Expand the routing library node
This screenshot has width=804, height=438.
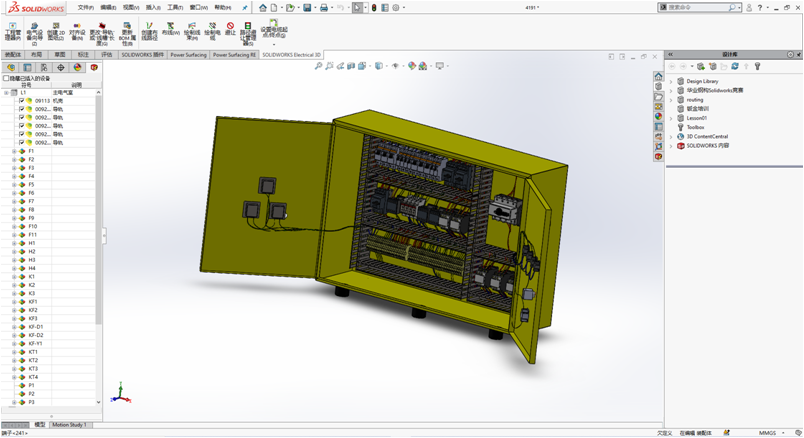pos(672,99)
